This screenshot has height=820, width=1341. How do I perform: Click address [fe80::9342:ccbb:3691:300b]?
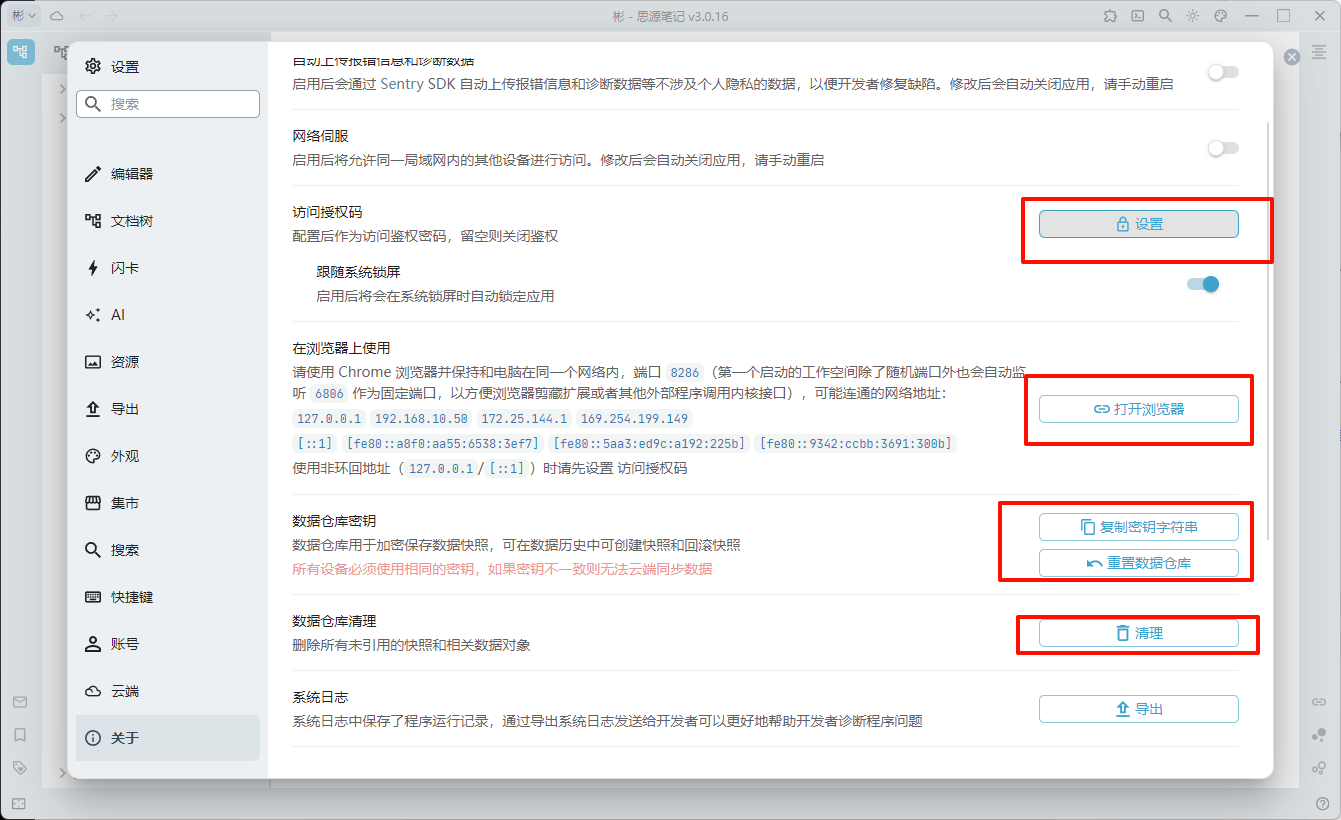tap(856, 443)
